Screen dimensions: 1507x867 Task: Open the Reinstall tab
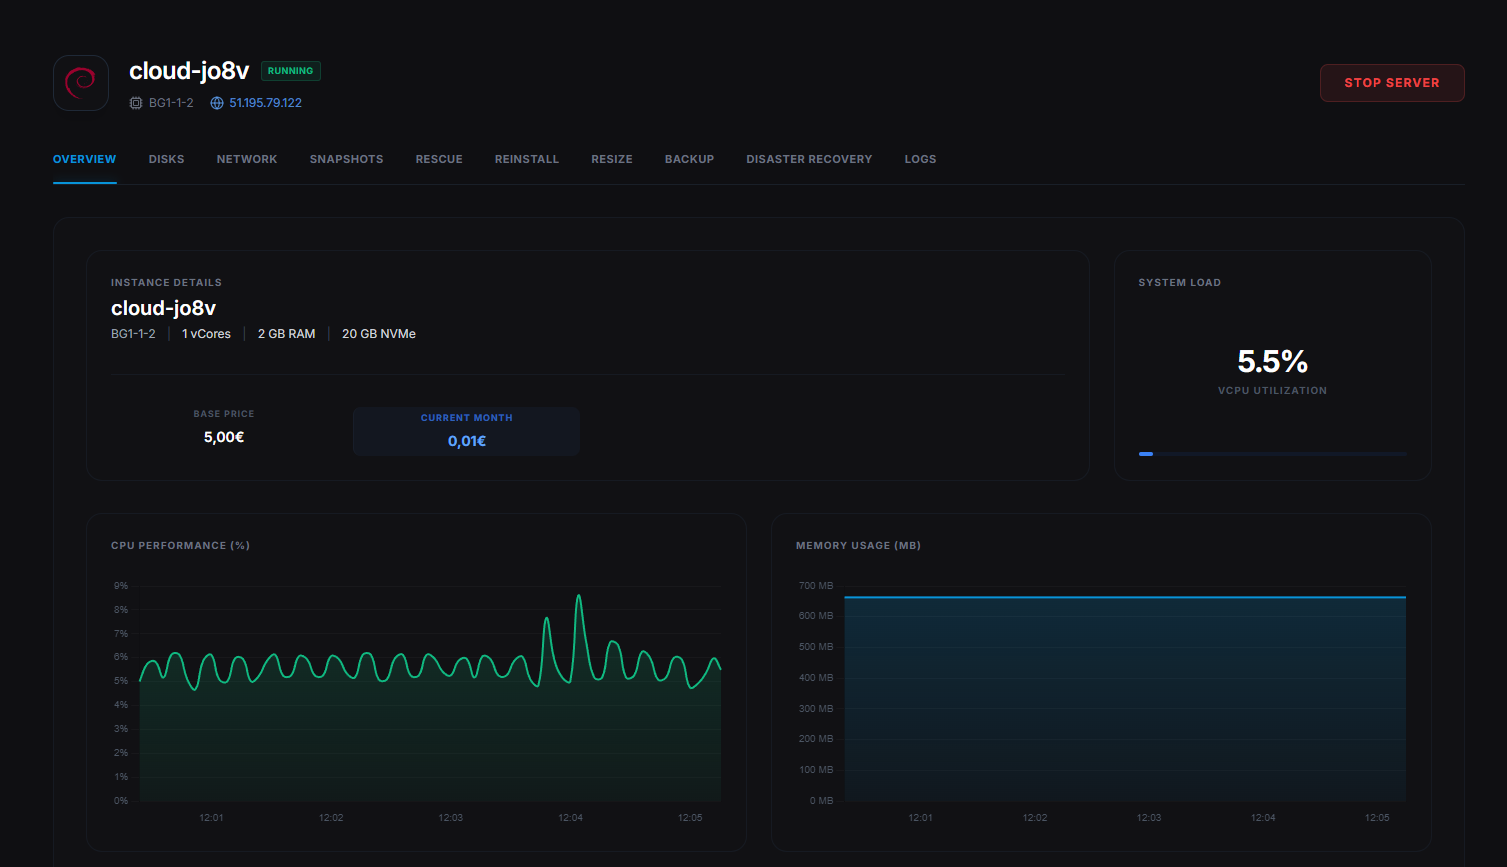(527, 159)
